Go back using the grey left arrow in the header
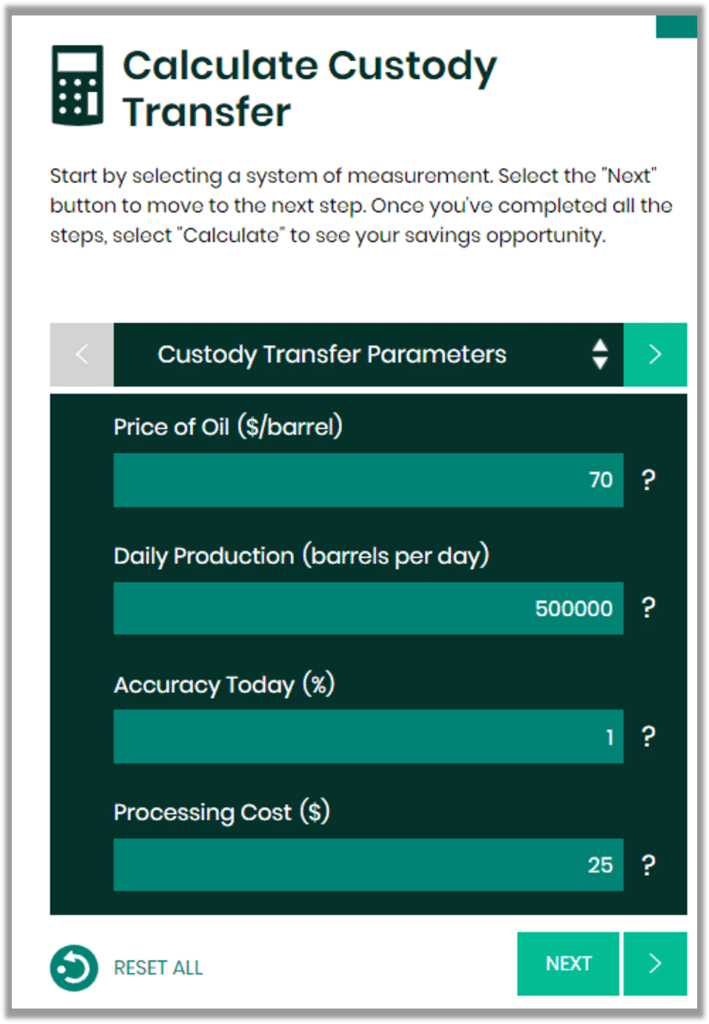Viewport: 709px width, 1024px height. (82, 355)
